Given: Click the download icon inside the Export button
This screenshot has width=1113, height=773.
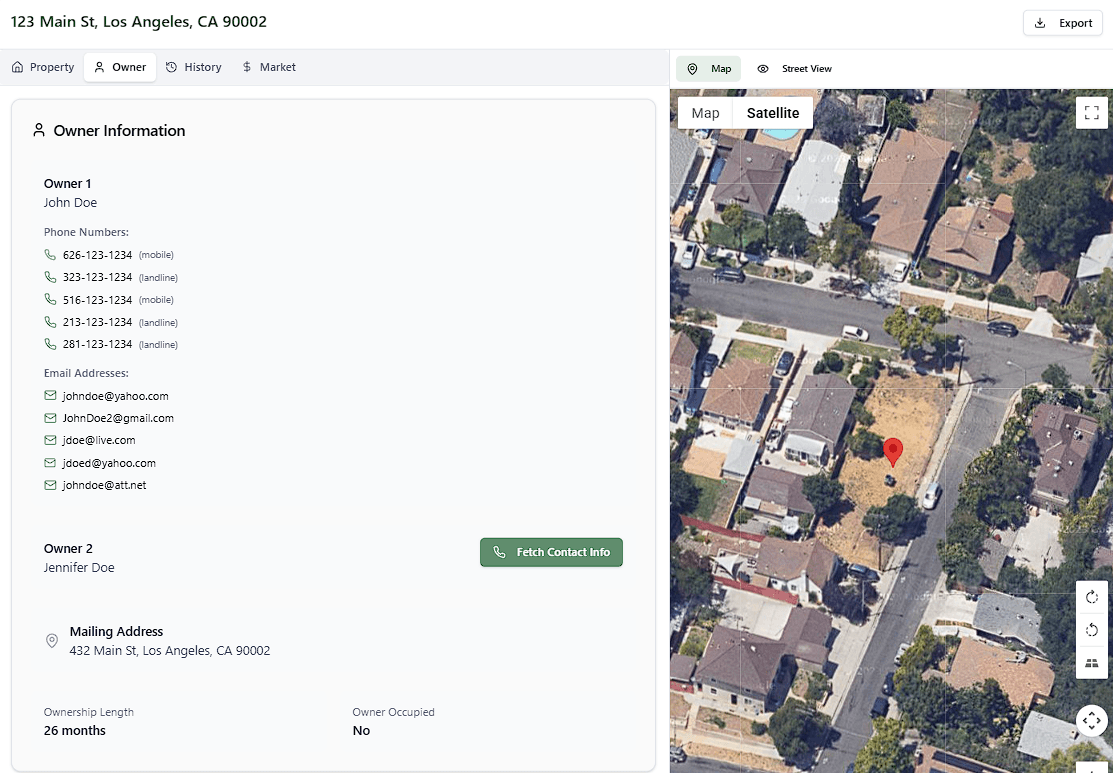Looking at the screenshot, I should [1040, 22].
